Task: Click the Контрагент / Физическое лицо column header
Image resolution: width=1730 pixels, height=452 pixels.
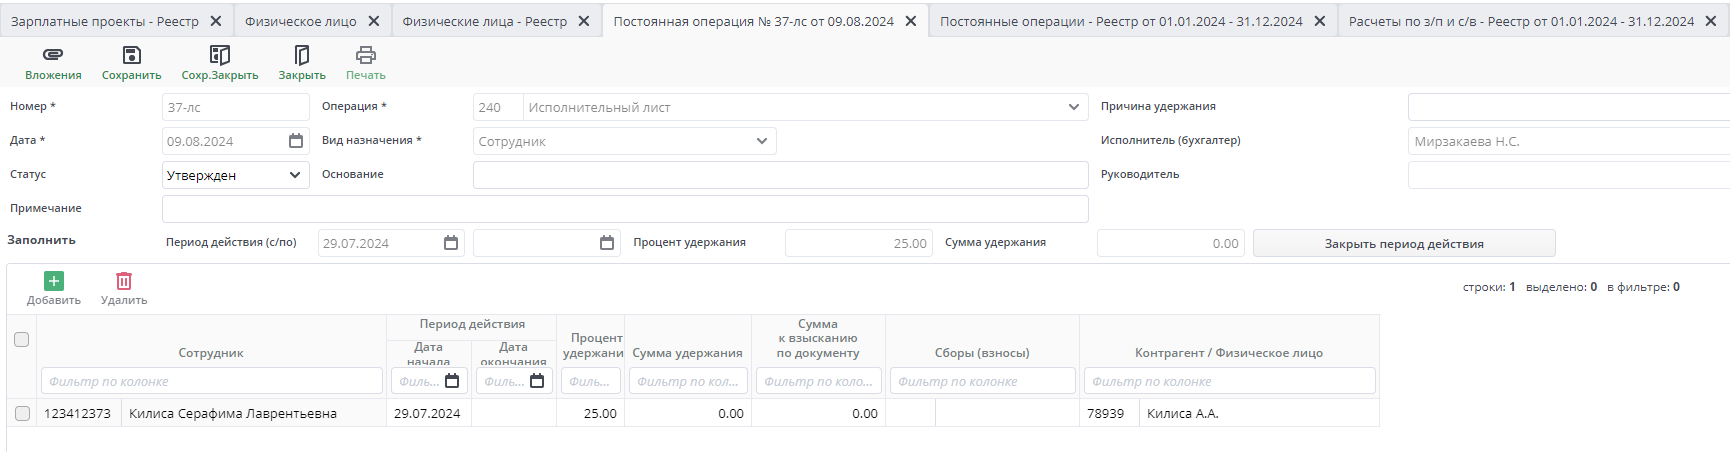Action: (x=1229, y=353)
